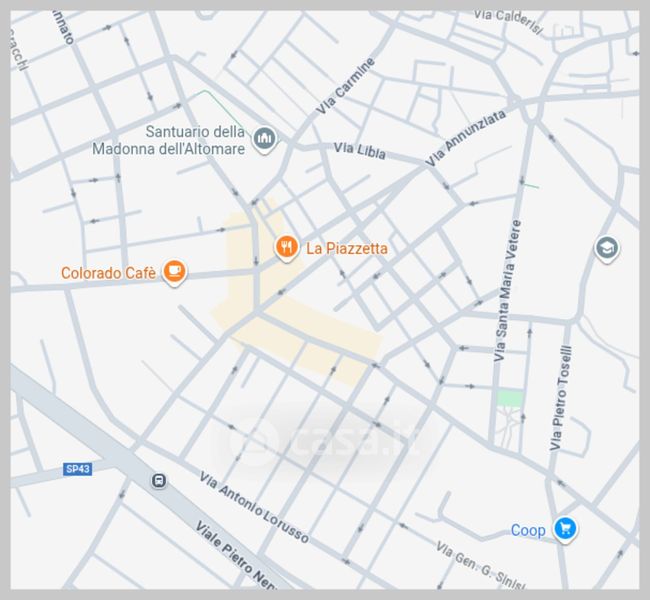Click the Colorado Cafè text label
The height and width of the screenshot is (600, 650).
109,273
